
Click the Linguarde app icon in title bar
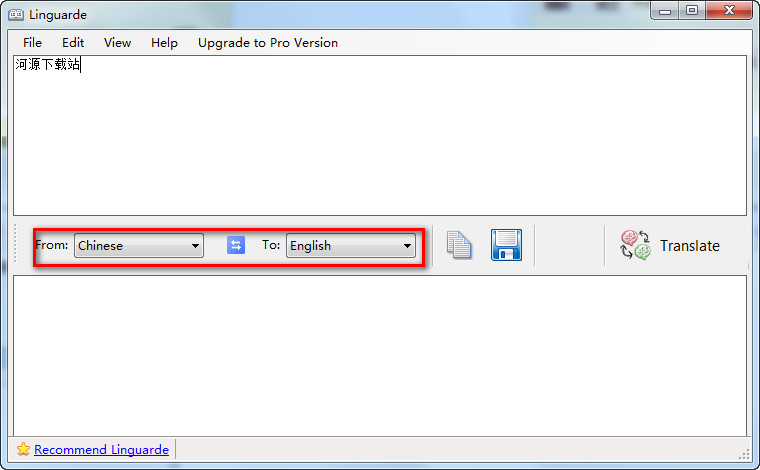[x=16, y=15]
